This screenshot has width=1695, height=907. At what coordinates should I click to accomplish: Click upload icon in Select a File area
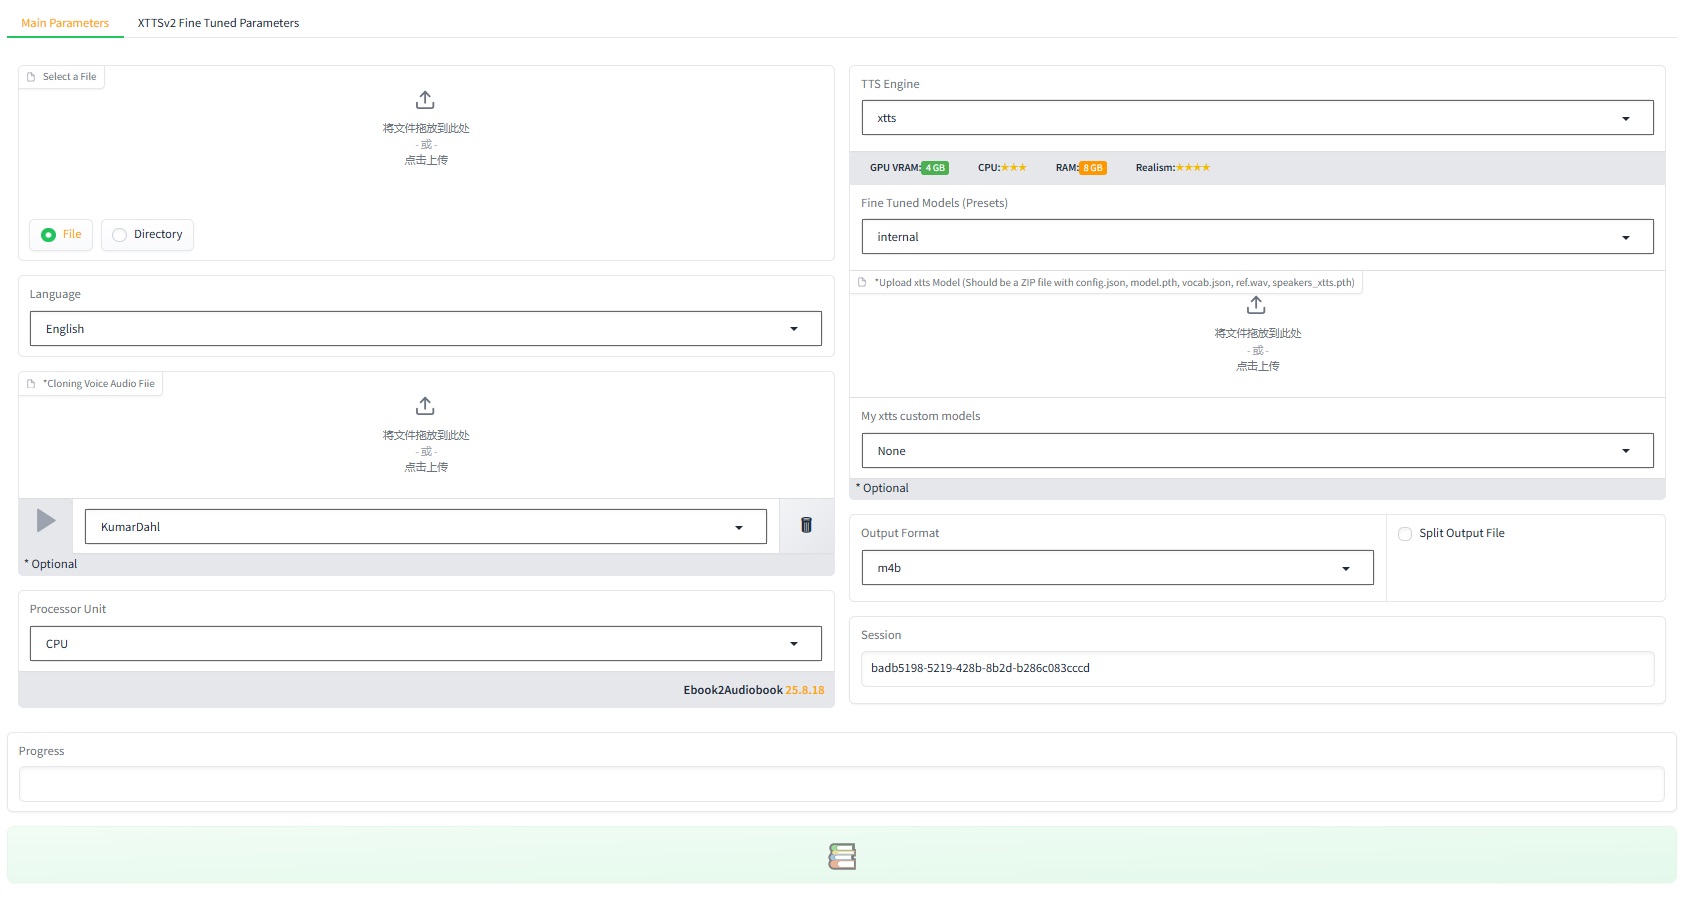pos(425,100)
